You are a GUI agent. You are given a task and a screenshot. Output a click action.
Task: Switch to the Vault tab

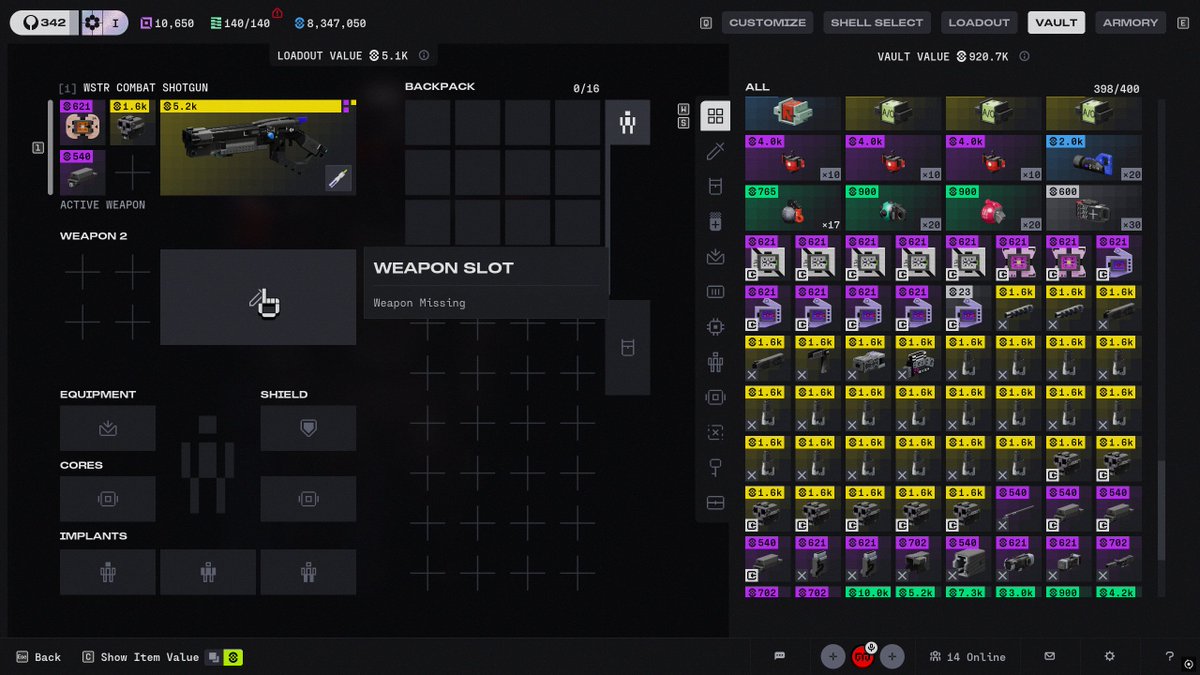pos(1056,22)
